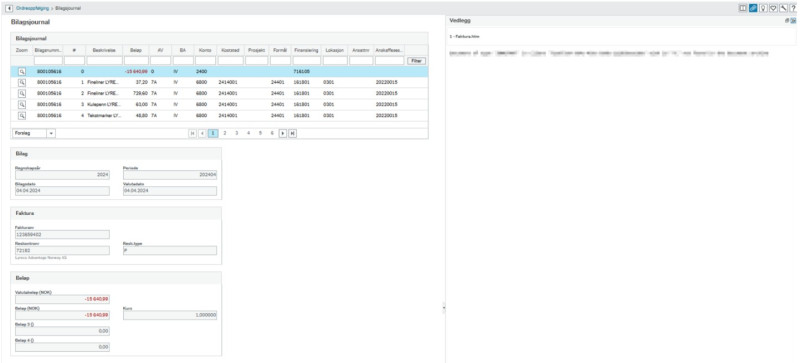Image resolution: width=800 pixels, height=363 pixels.
Task: Sort by the Beløp column header
Action: point(136,50)
